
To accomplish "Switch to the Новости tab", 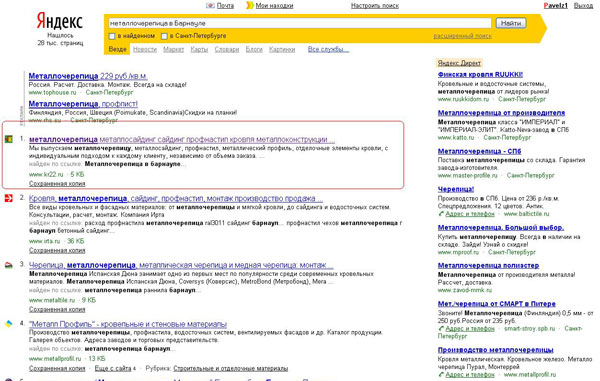I will click(145, 49).
